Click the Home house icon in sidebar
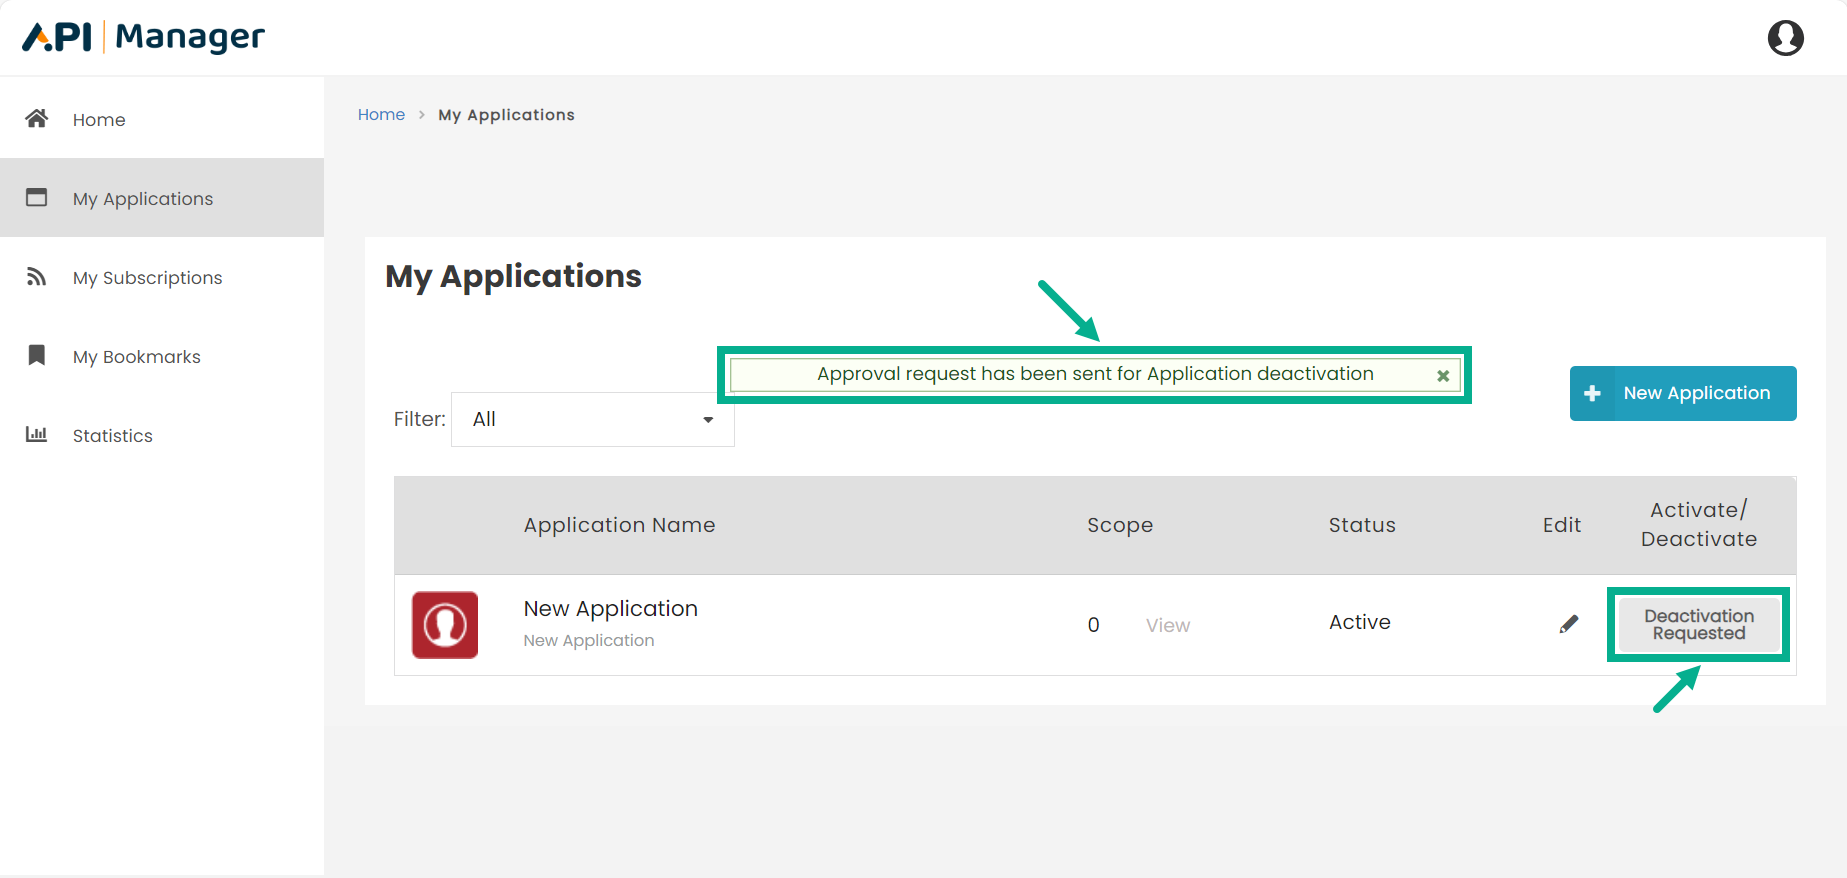 tap(37, 119)
